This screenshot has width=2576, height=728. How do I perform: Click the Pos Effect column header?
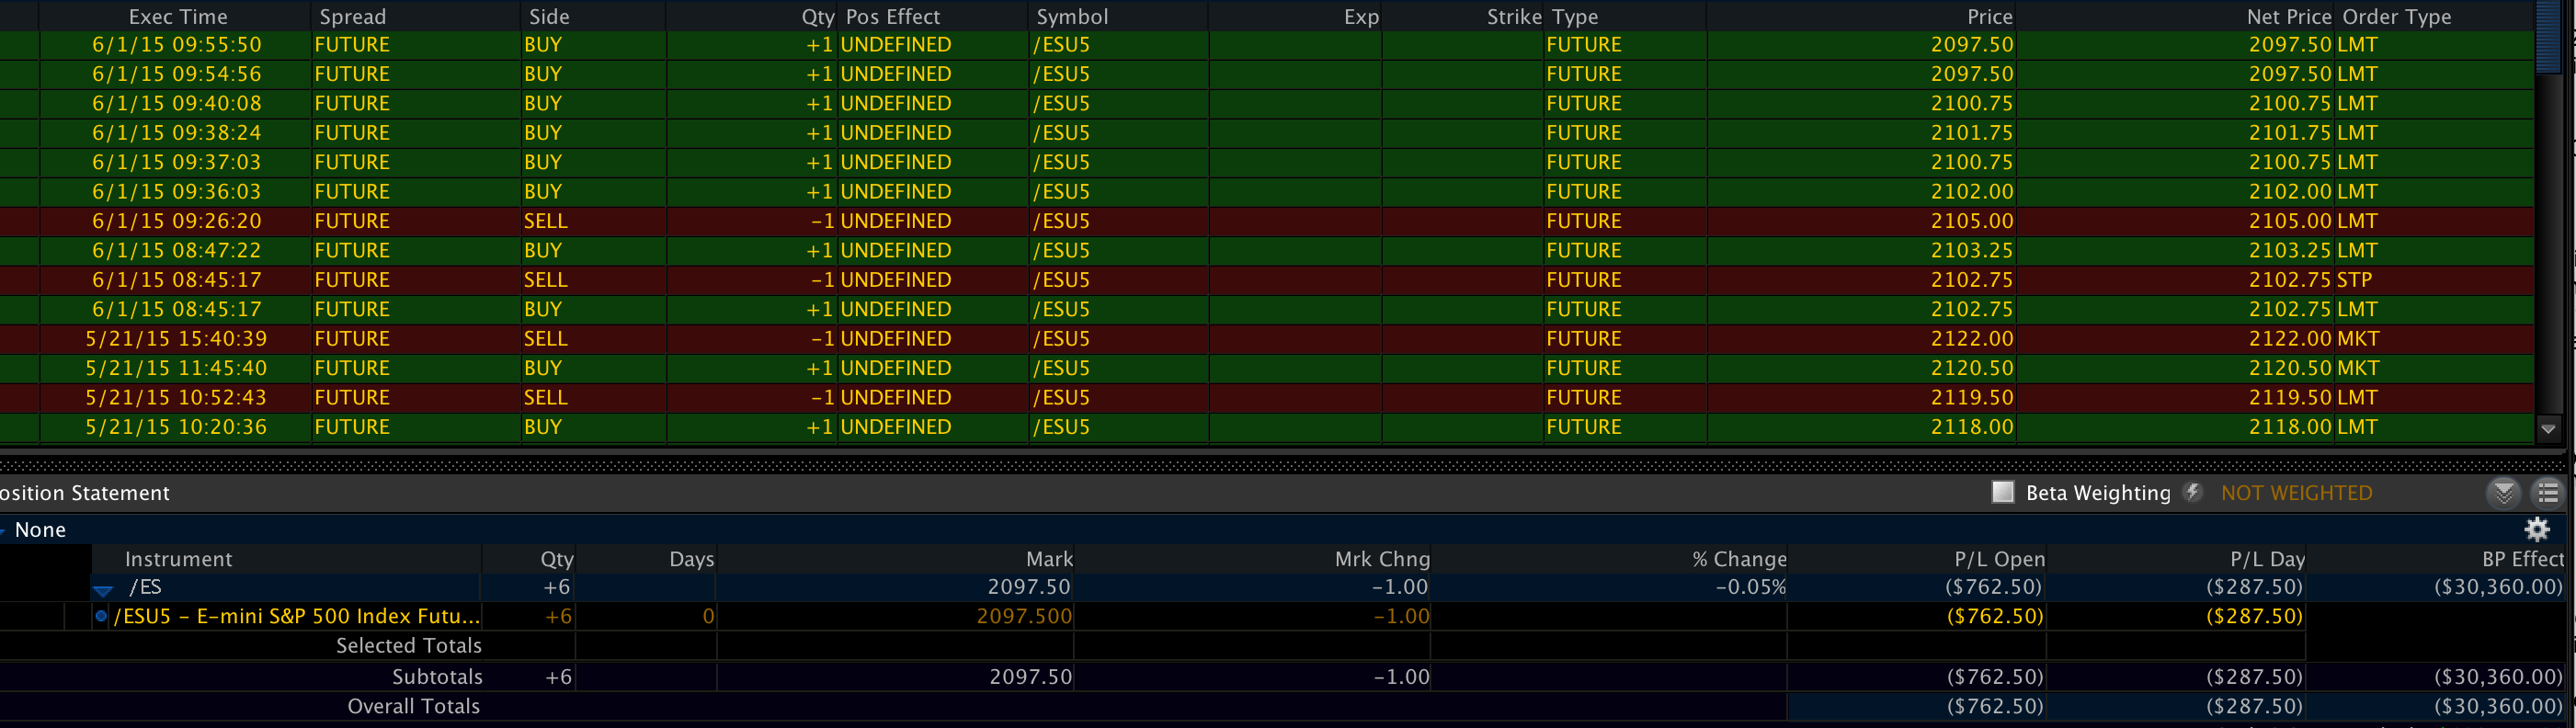point(893,16)
